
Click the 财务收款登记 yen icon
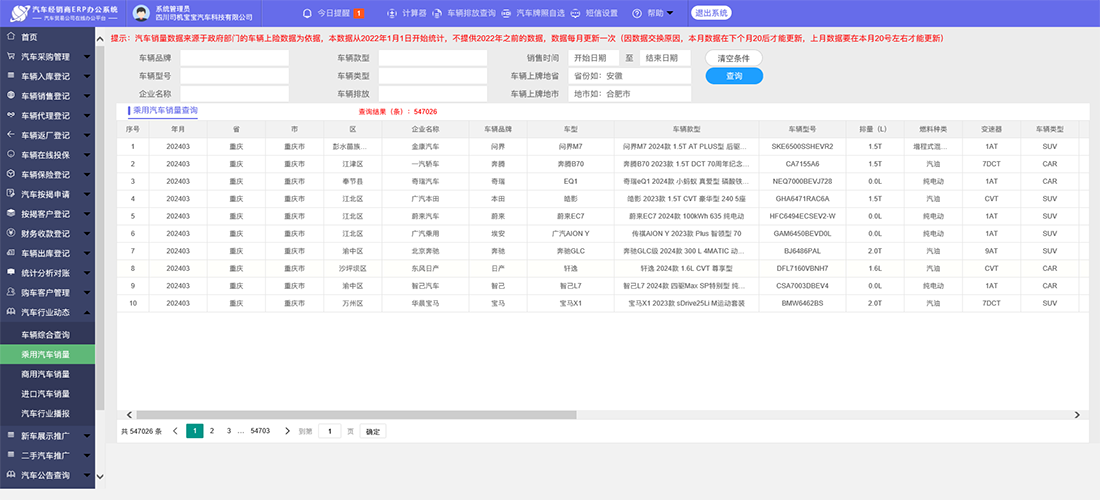tap(11, 233)
